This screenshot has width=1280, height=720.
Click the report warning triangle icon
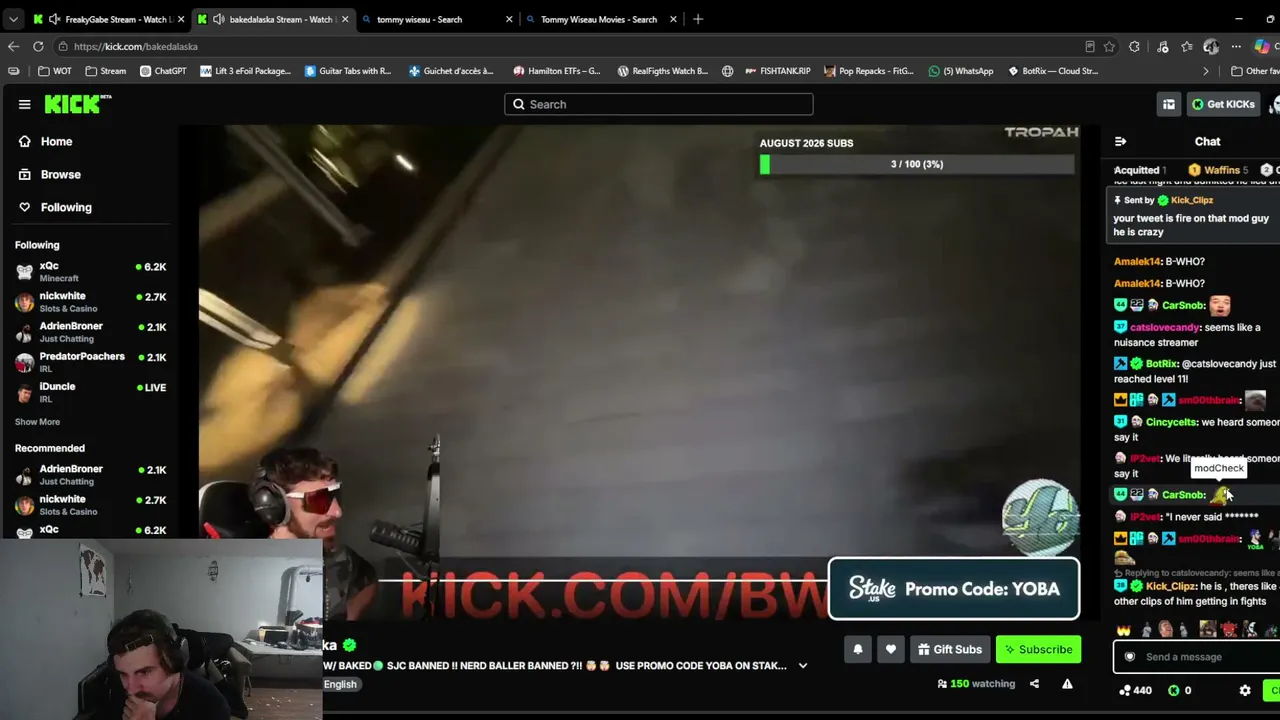[x=1067, y=684]
